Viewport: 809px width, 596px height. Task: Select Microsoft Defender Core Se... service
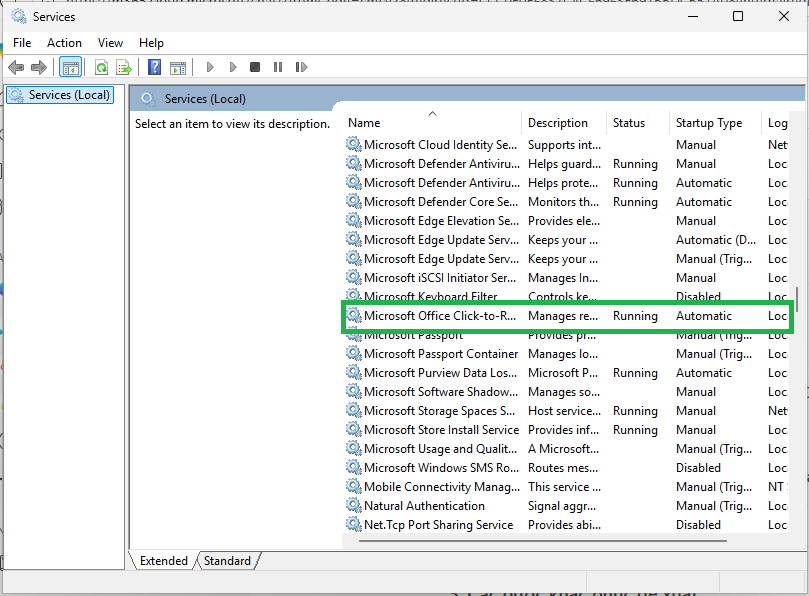point(567,202)
